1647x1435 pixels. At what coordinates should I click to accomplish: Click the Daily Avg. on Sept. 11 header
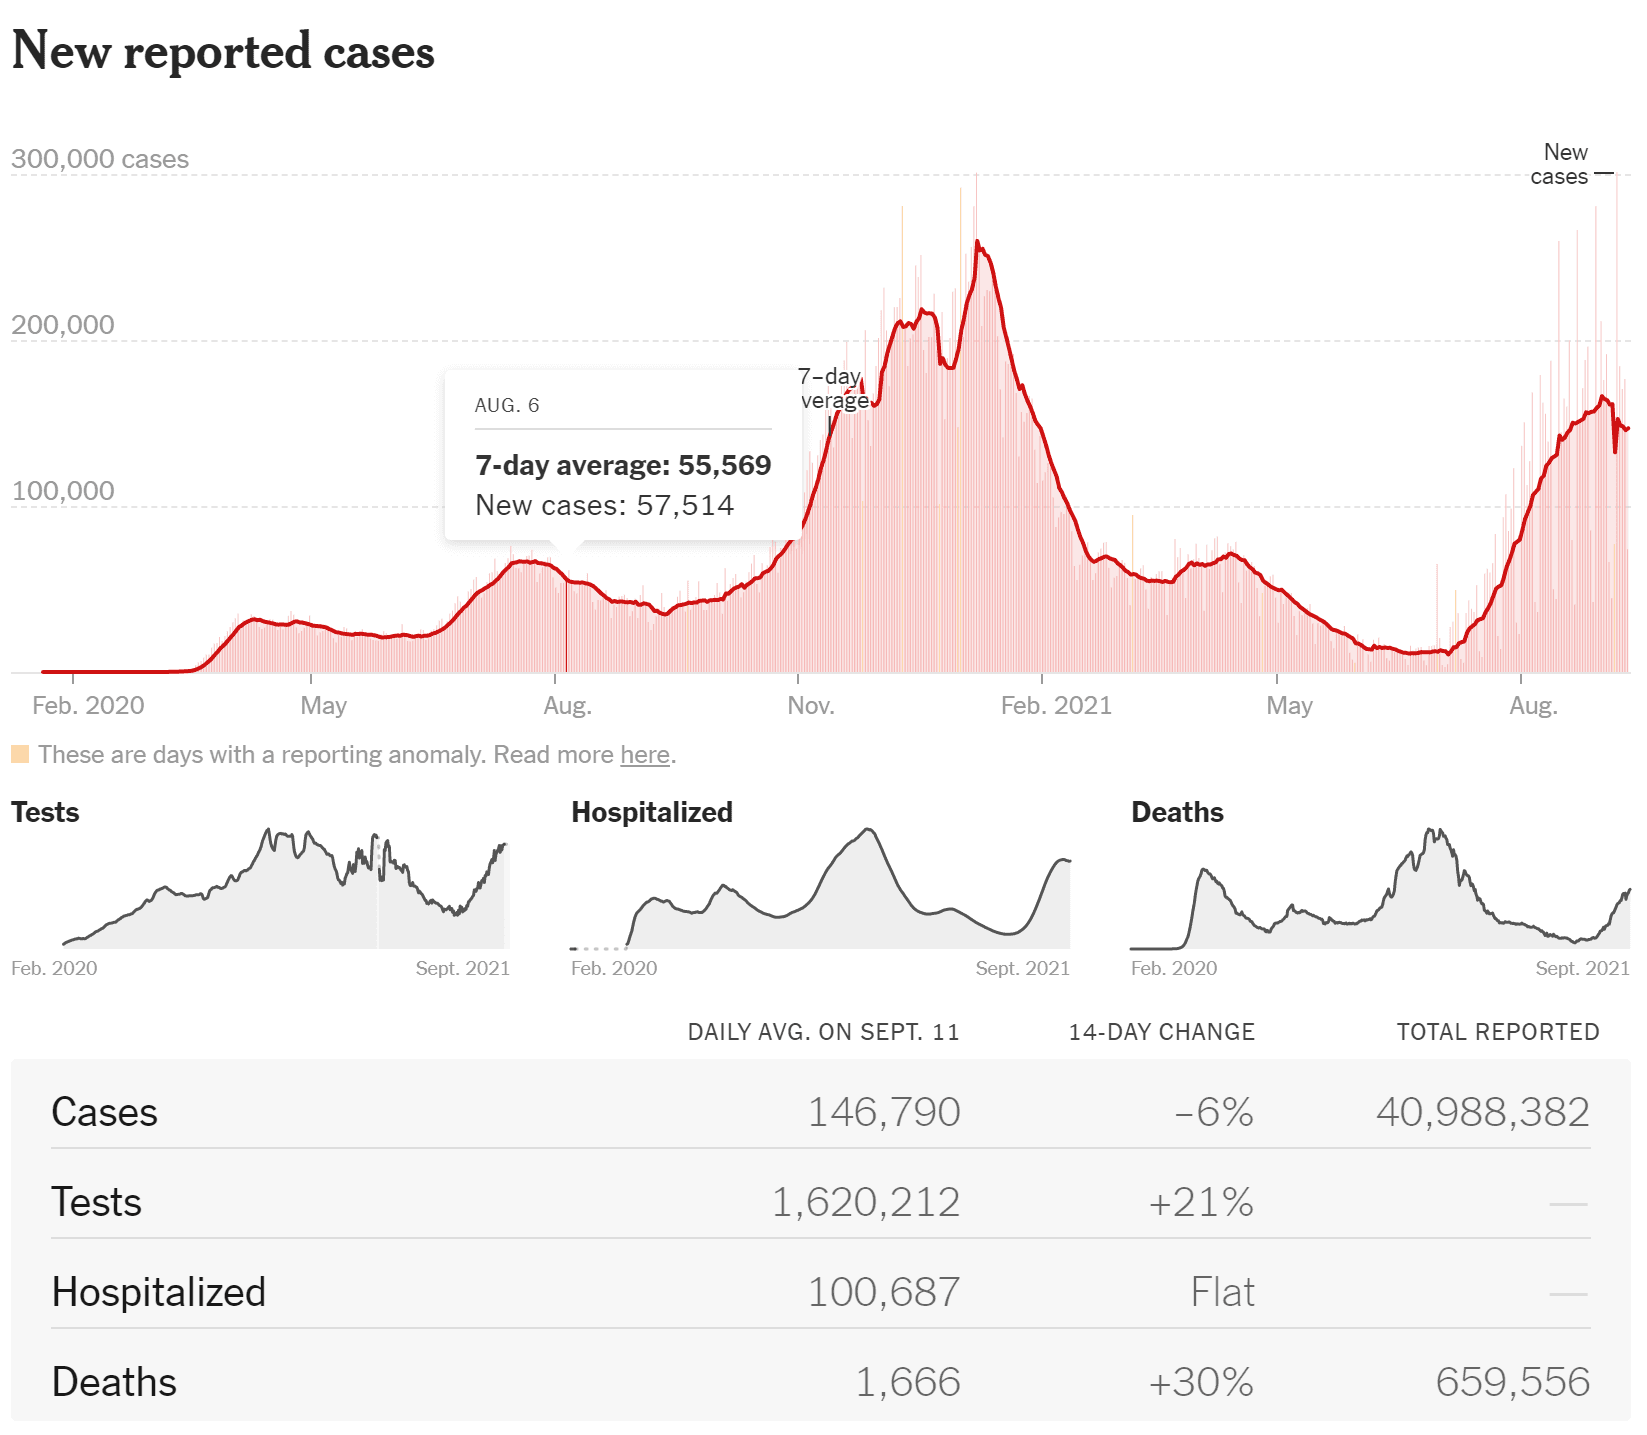(x=823, y=1032)
